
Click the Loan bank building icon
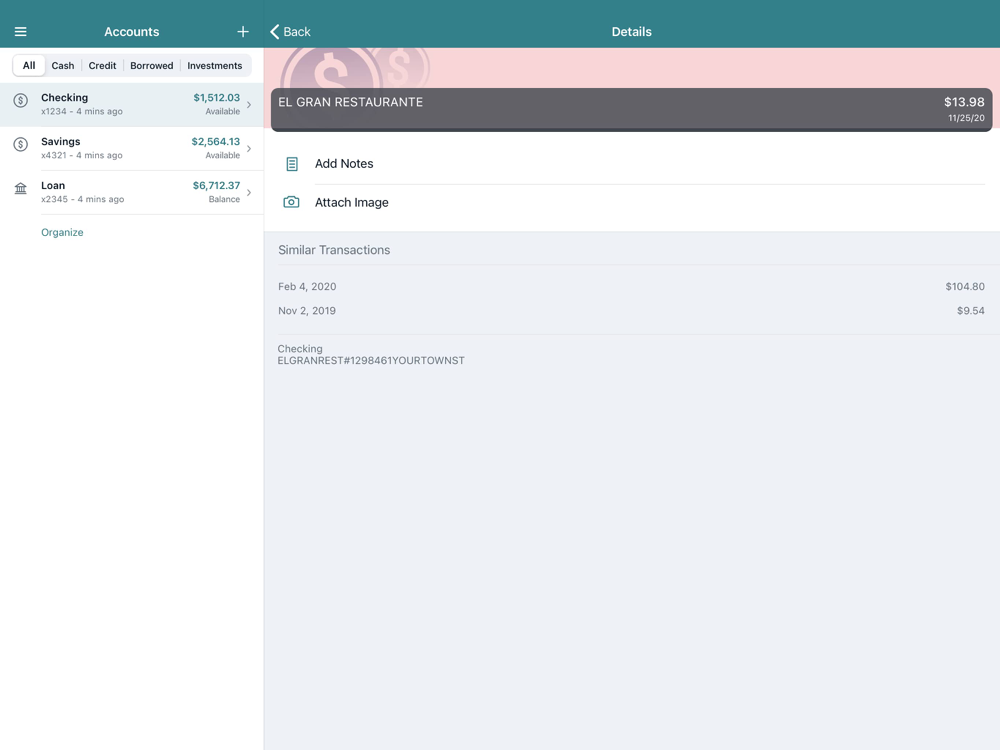click(x=20, y=189)
